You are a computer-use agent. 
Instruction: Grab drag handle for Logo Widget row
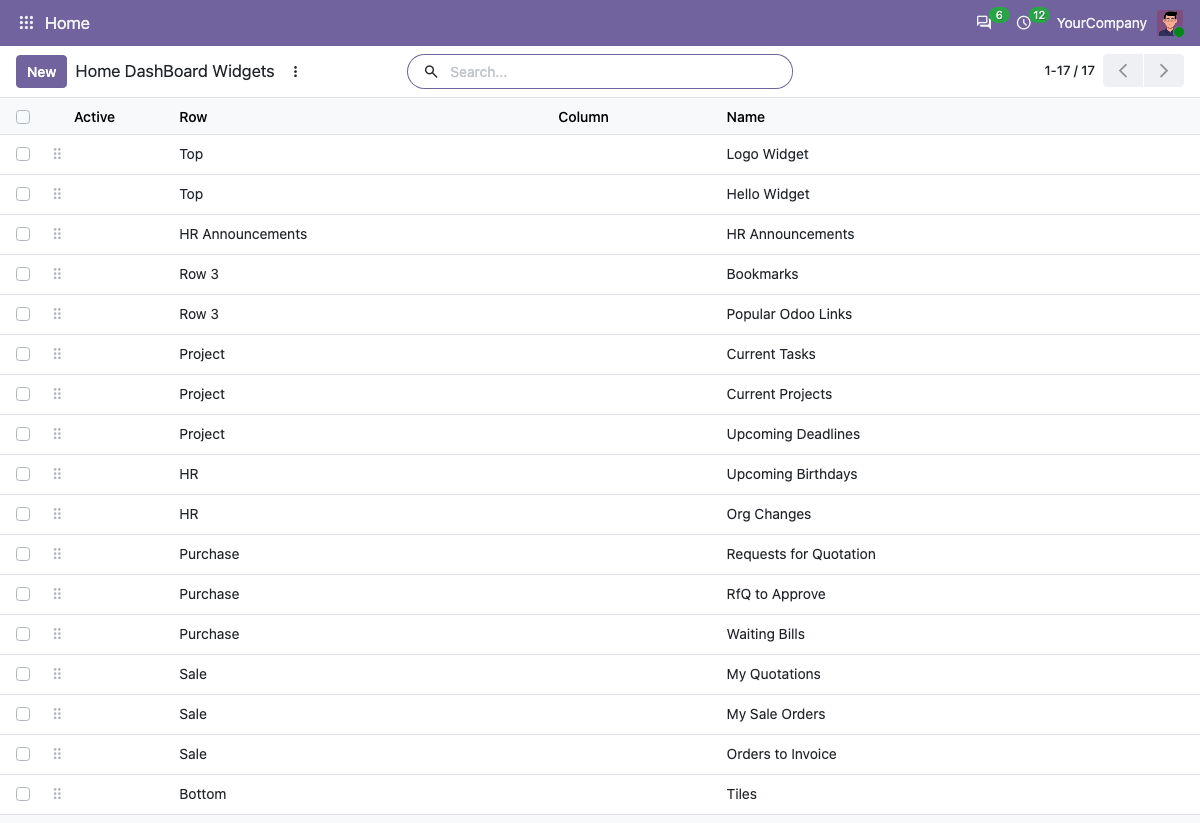pos(57,154)
